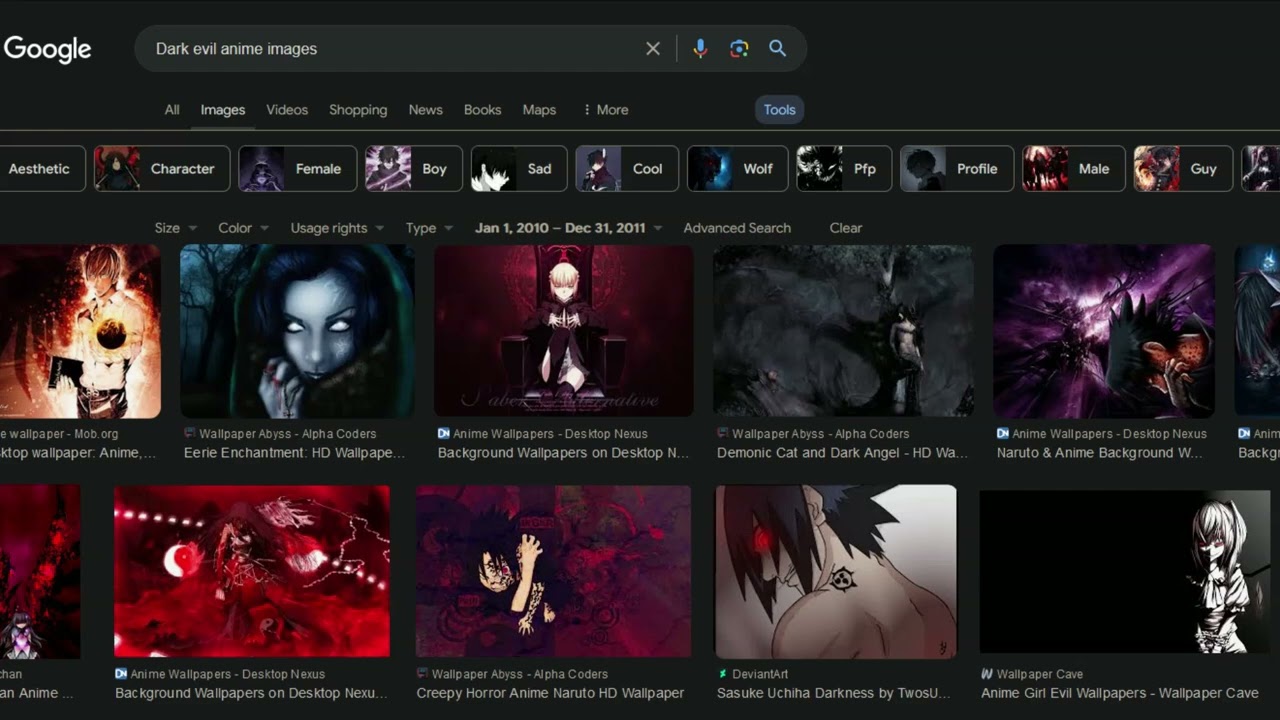
Task: Submit search with the magnifier icon
Action: coord(777,49)
